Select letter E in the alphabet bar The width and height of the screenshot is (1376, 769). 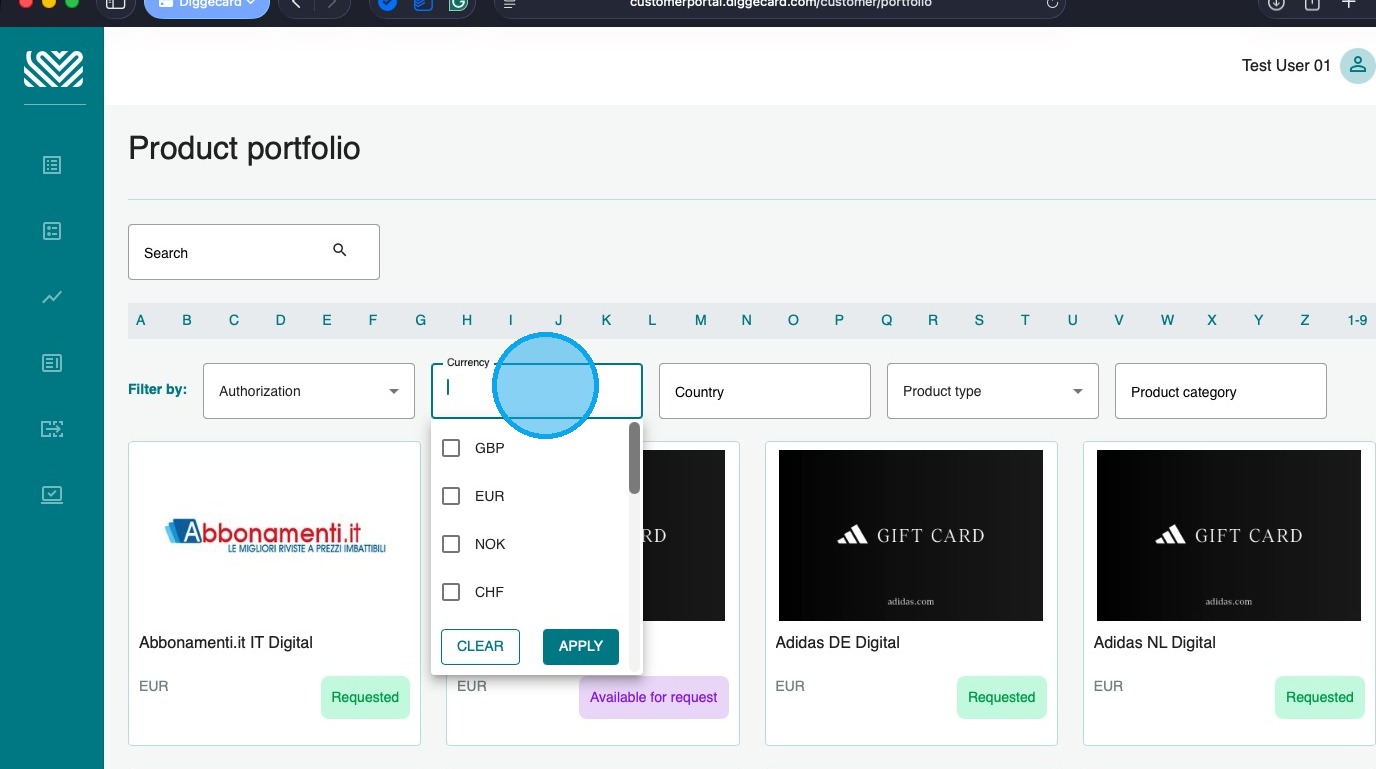pyautogui.click(x=327, y=320)
